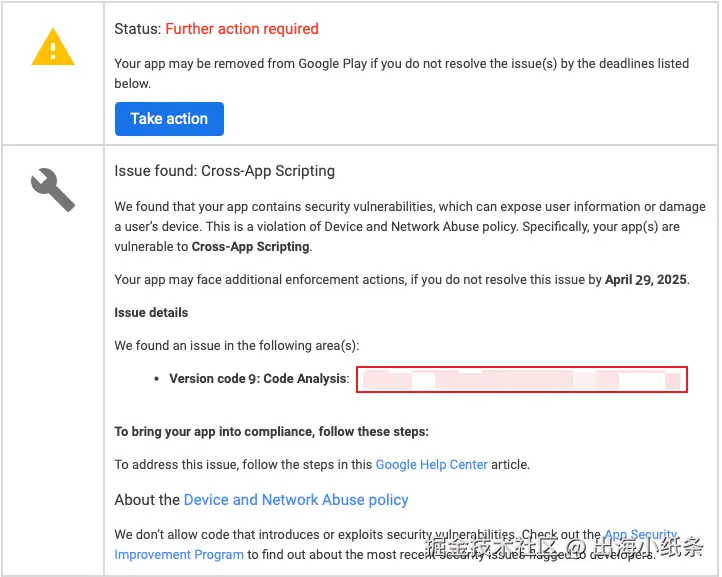Click the 'Issue found: Cross-App Scripting' heading
This screenshot has width=722, height=577.
coord(224,171)
